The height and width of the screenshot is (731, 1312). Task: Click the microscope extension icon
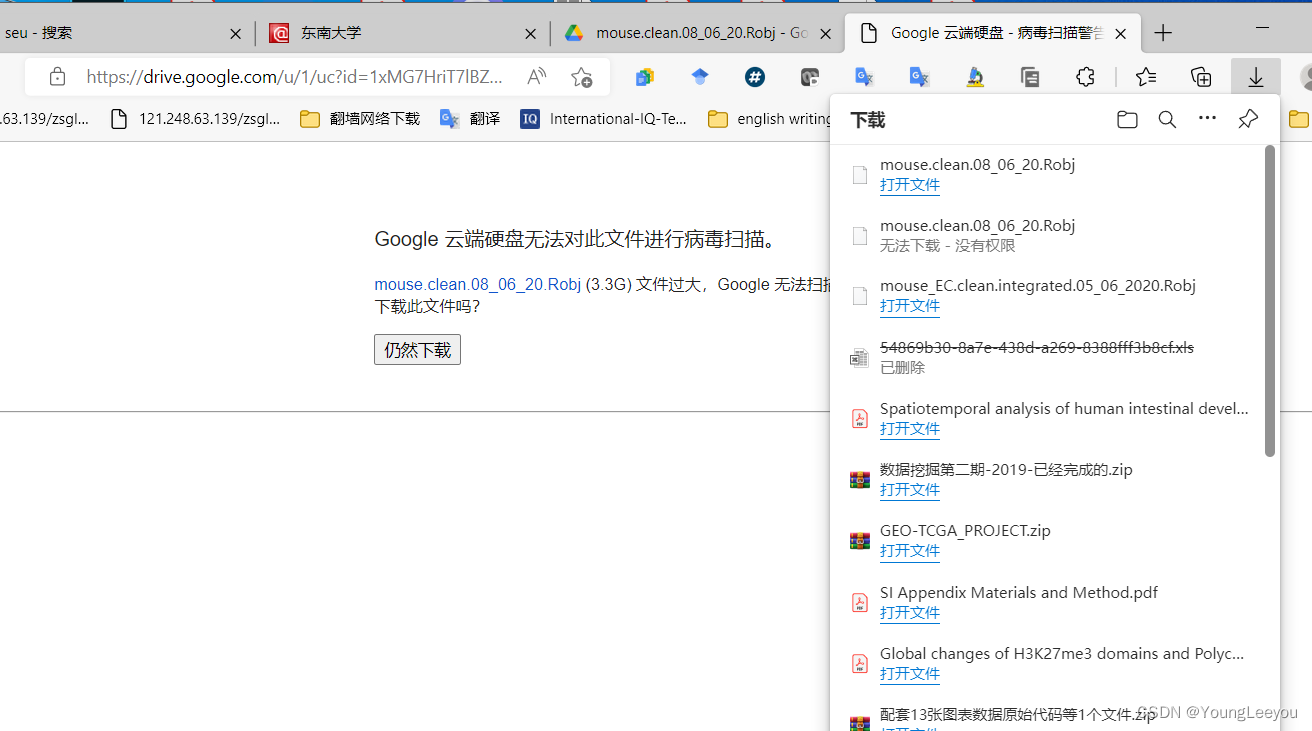click(975, 77)
